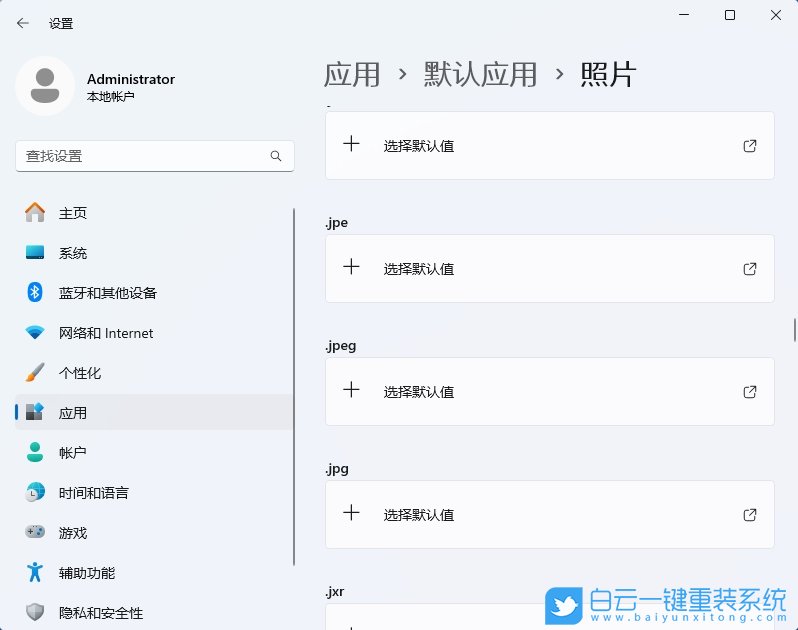Viewport: 798px width, 630px height.
Task: Choose default app for .jpg
Action: 550,514
